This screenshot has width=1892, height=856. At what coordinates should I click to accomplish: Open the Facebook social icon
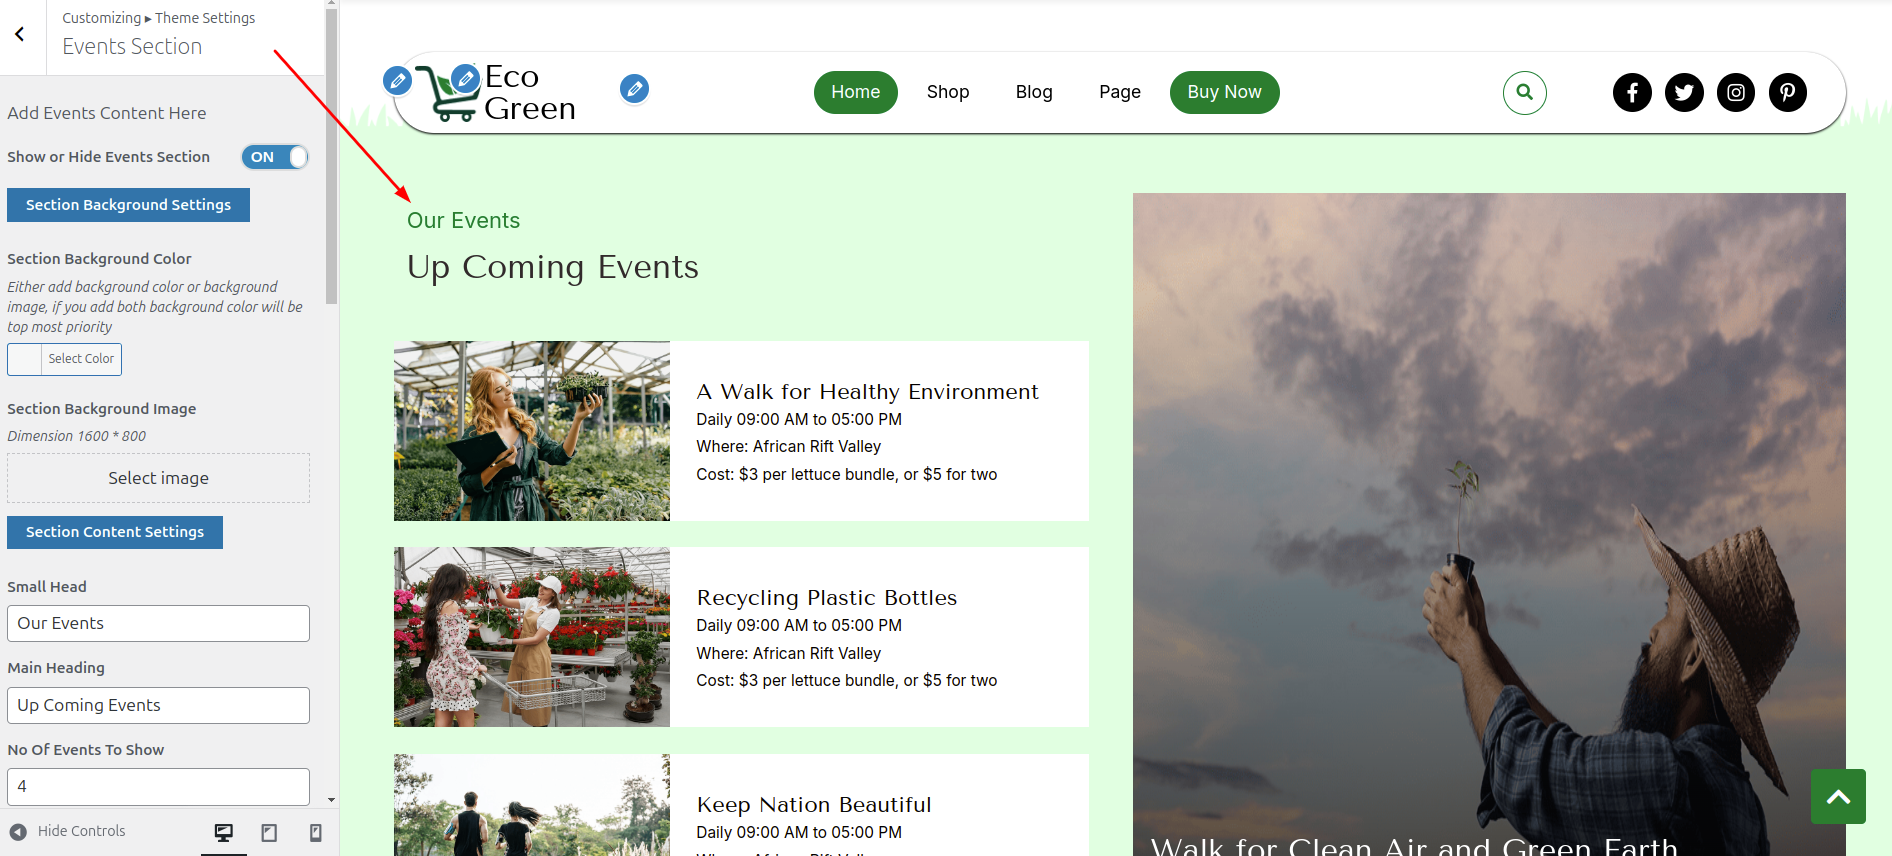point(1632,92)
